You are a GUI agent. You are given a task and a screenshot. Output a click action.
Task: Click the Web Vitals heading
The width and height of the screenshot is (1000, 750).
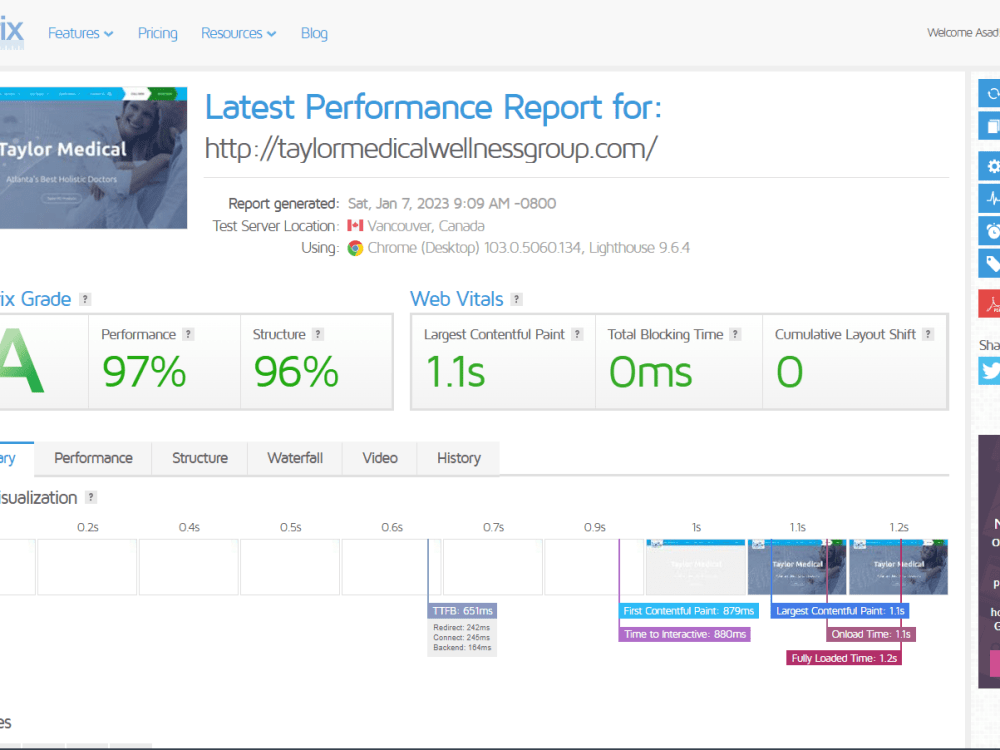(x=457, y=299)
